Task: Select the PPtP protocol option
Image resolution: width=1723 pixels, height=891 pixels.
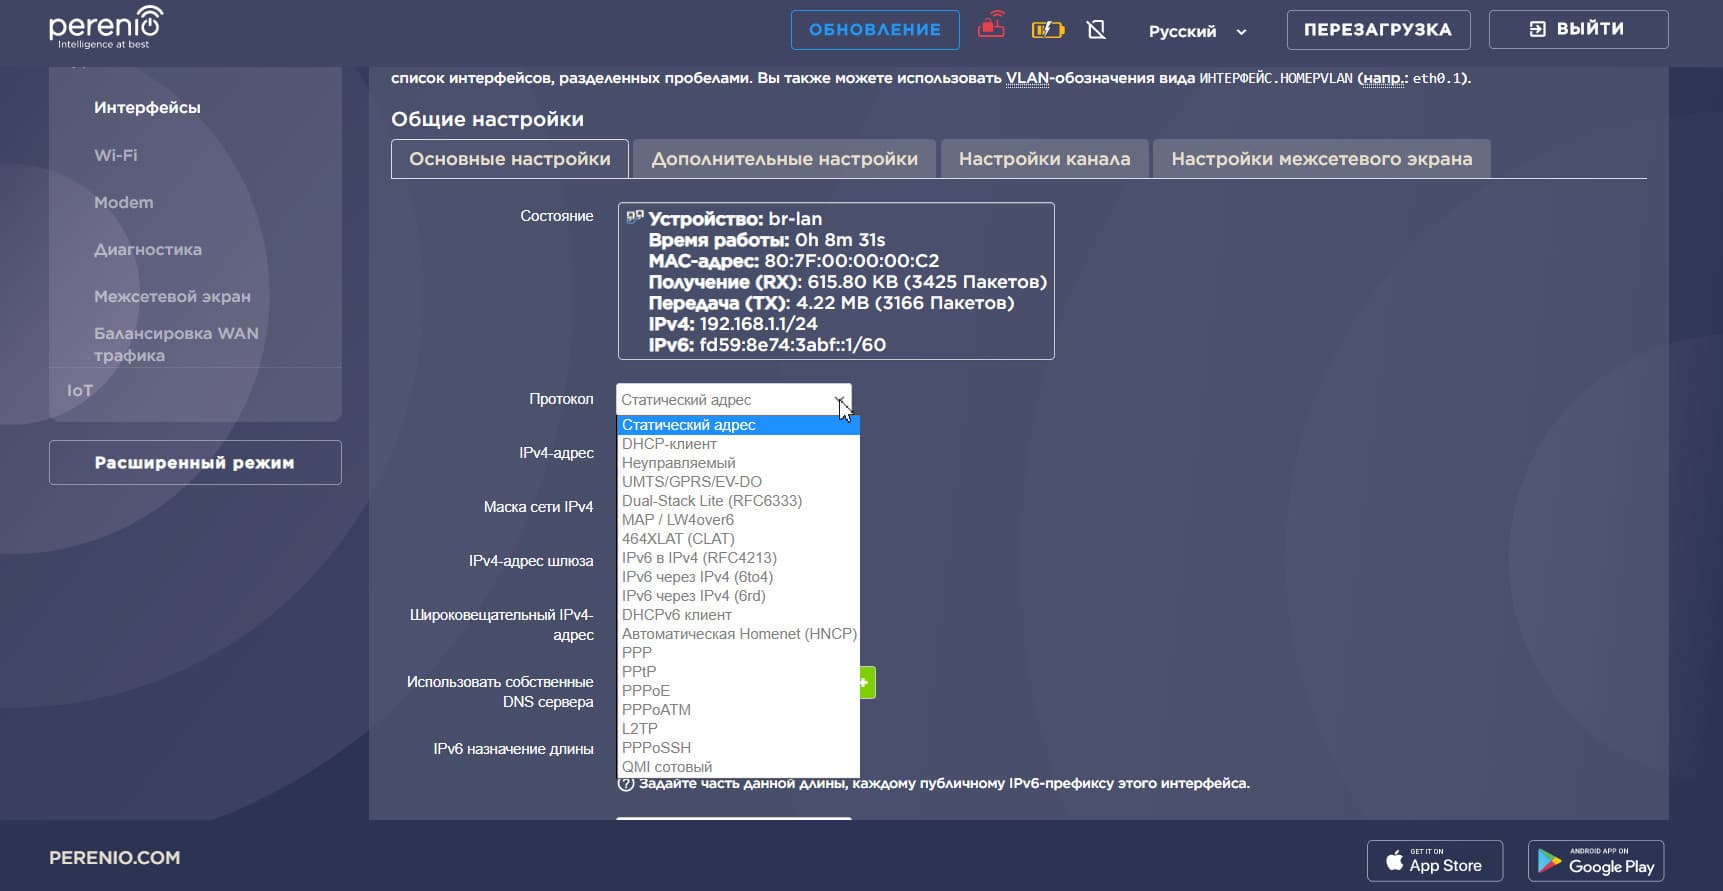Action: pos(738,672)
